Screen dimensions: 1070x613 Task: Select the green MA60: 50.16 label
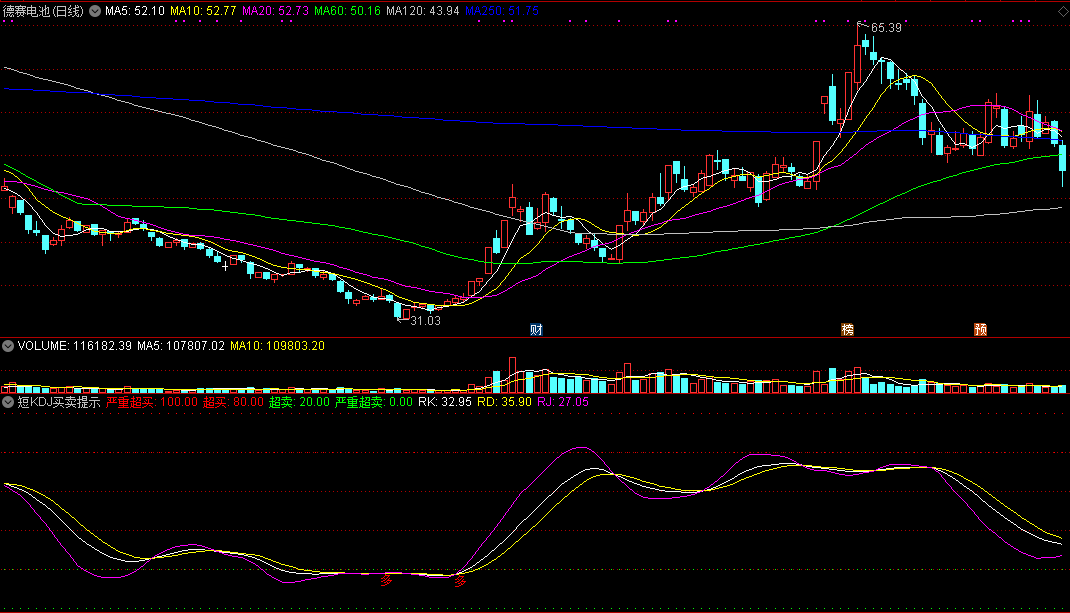347,11
